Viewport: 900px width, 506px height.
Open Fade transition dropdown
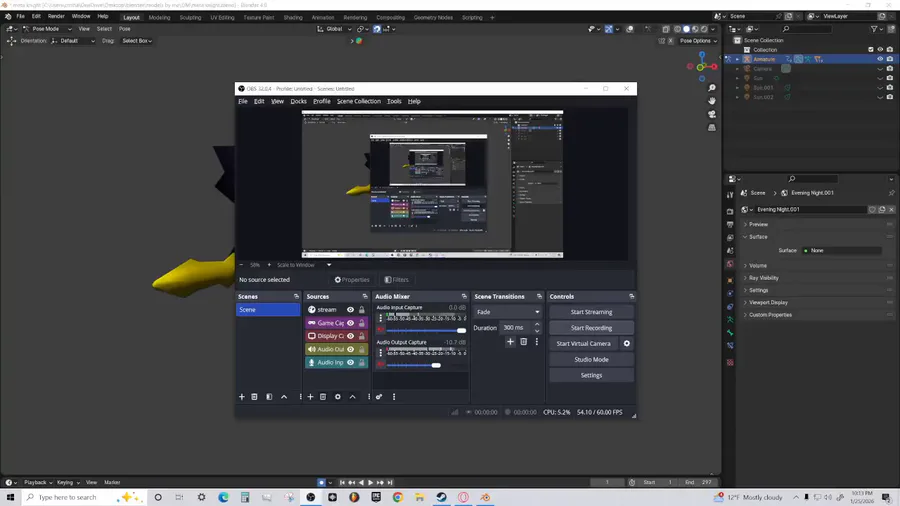point(508,312)
